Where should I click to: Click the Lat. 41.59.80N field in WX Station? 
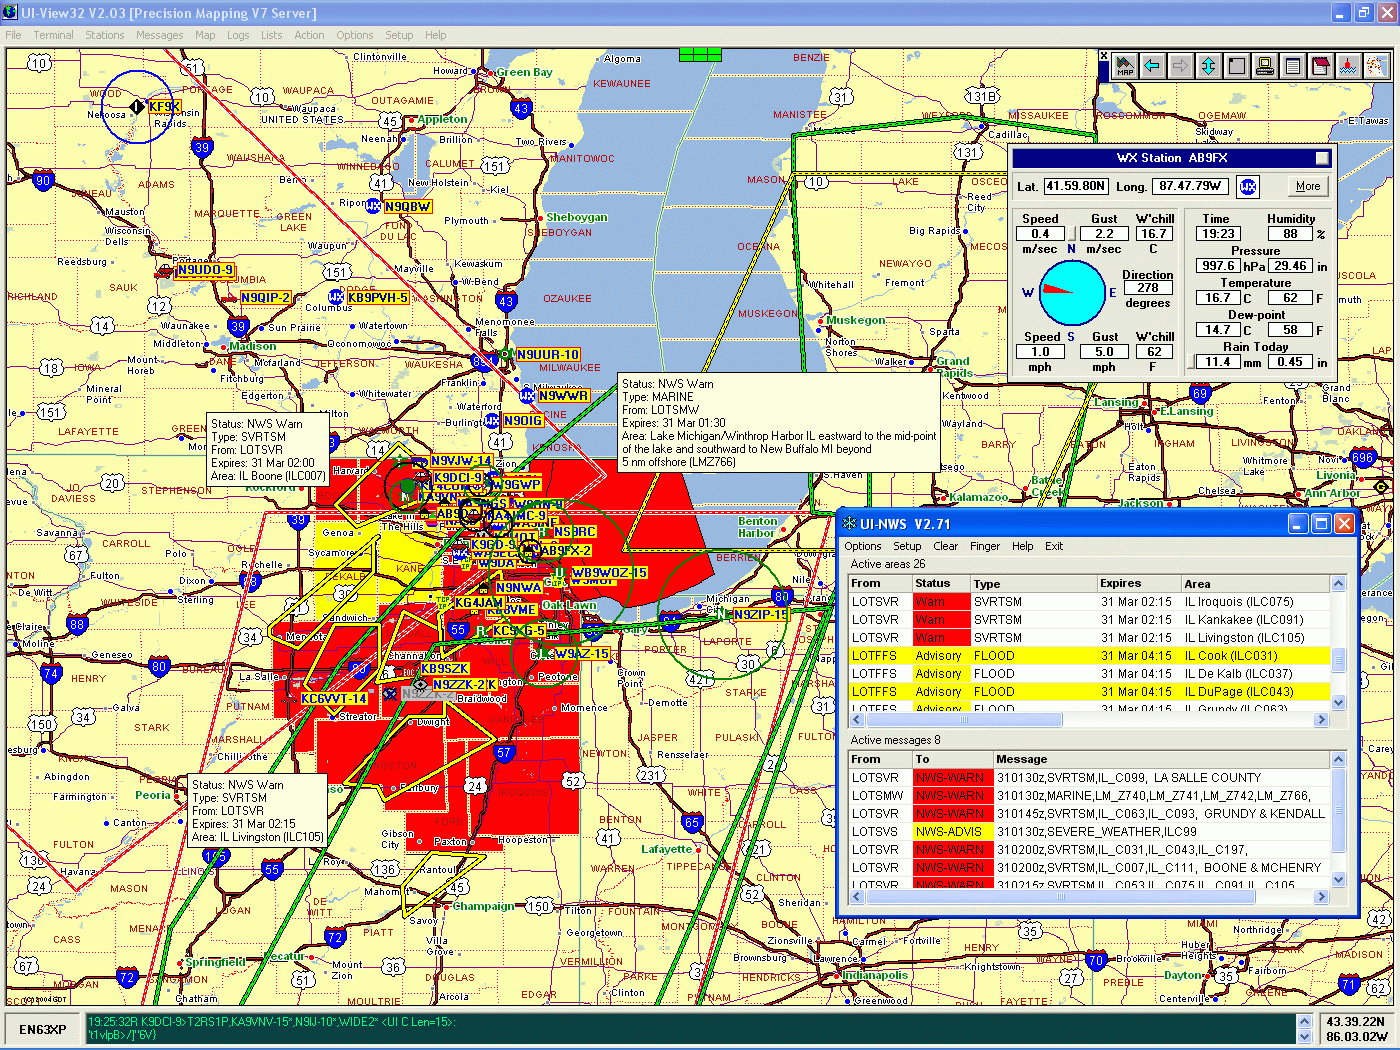tap(1076, 186)
